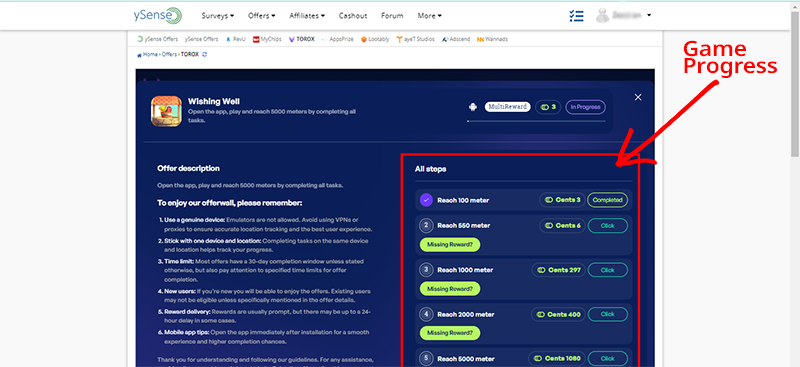Close the Wishing Well offer dialog

coord(638,97)
